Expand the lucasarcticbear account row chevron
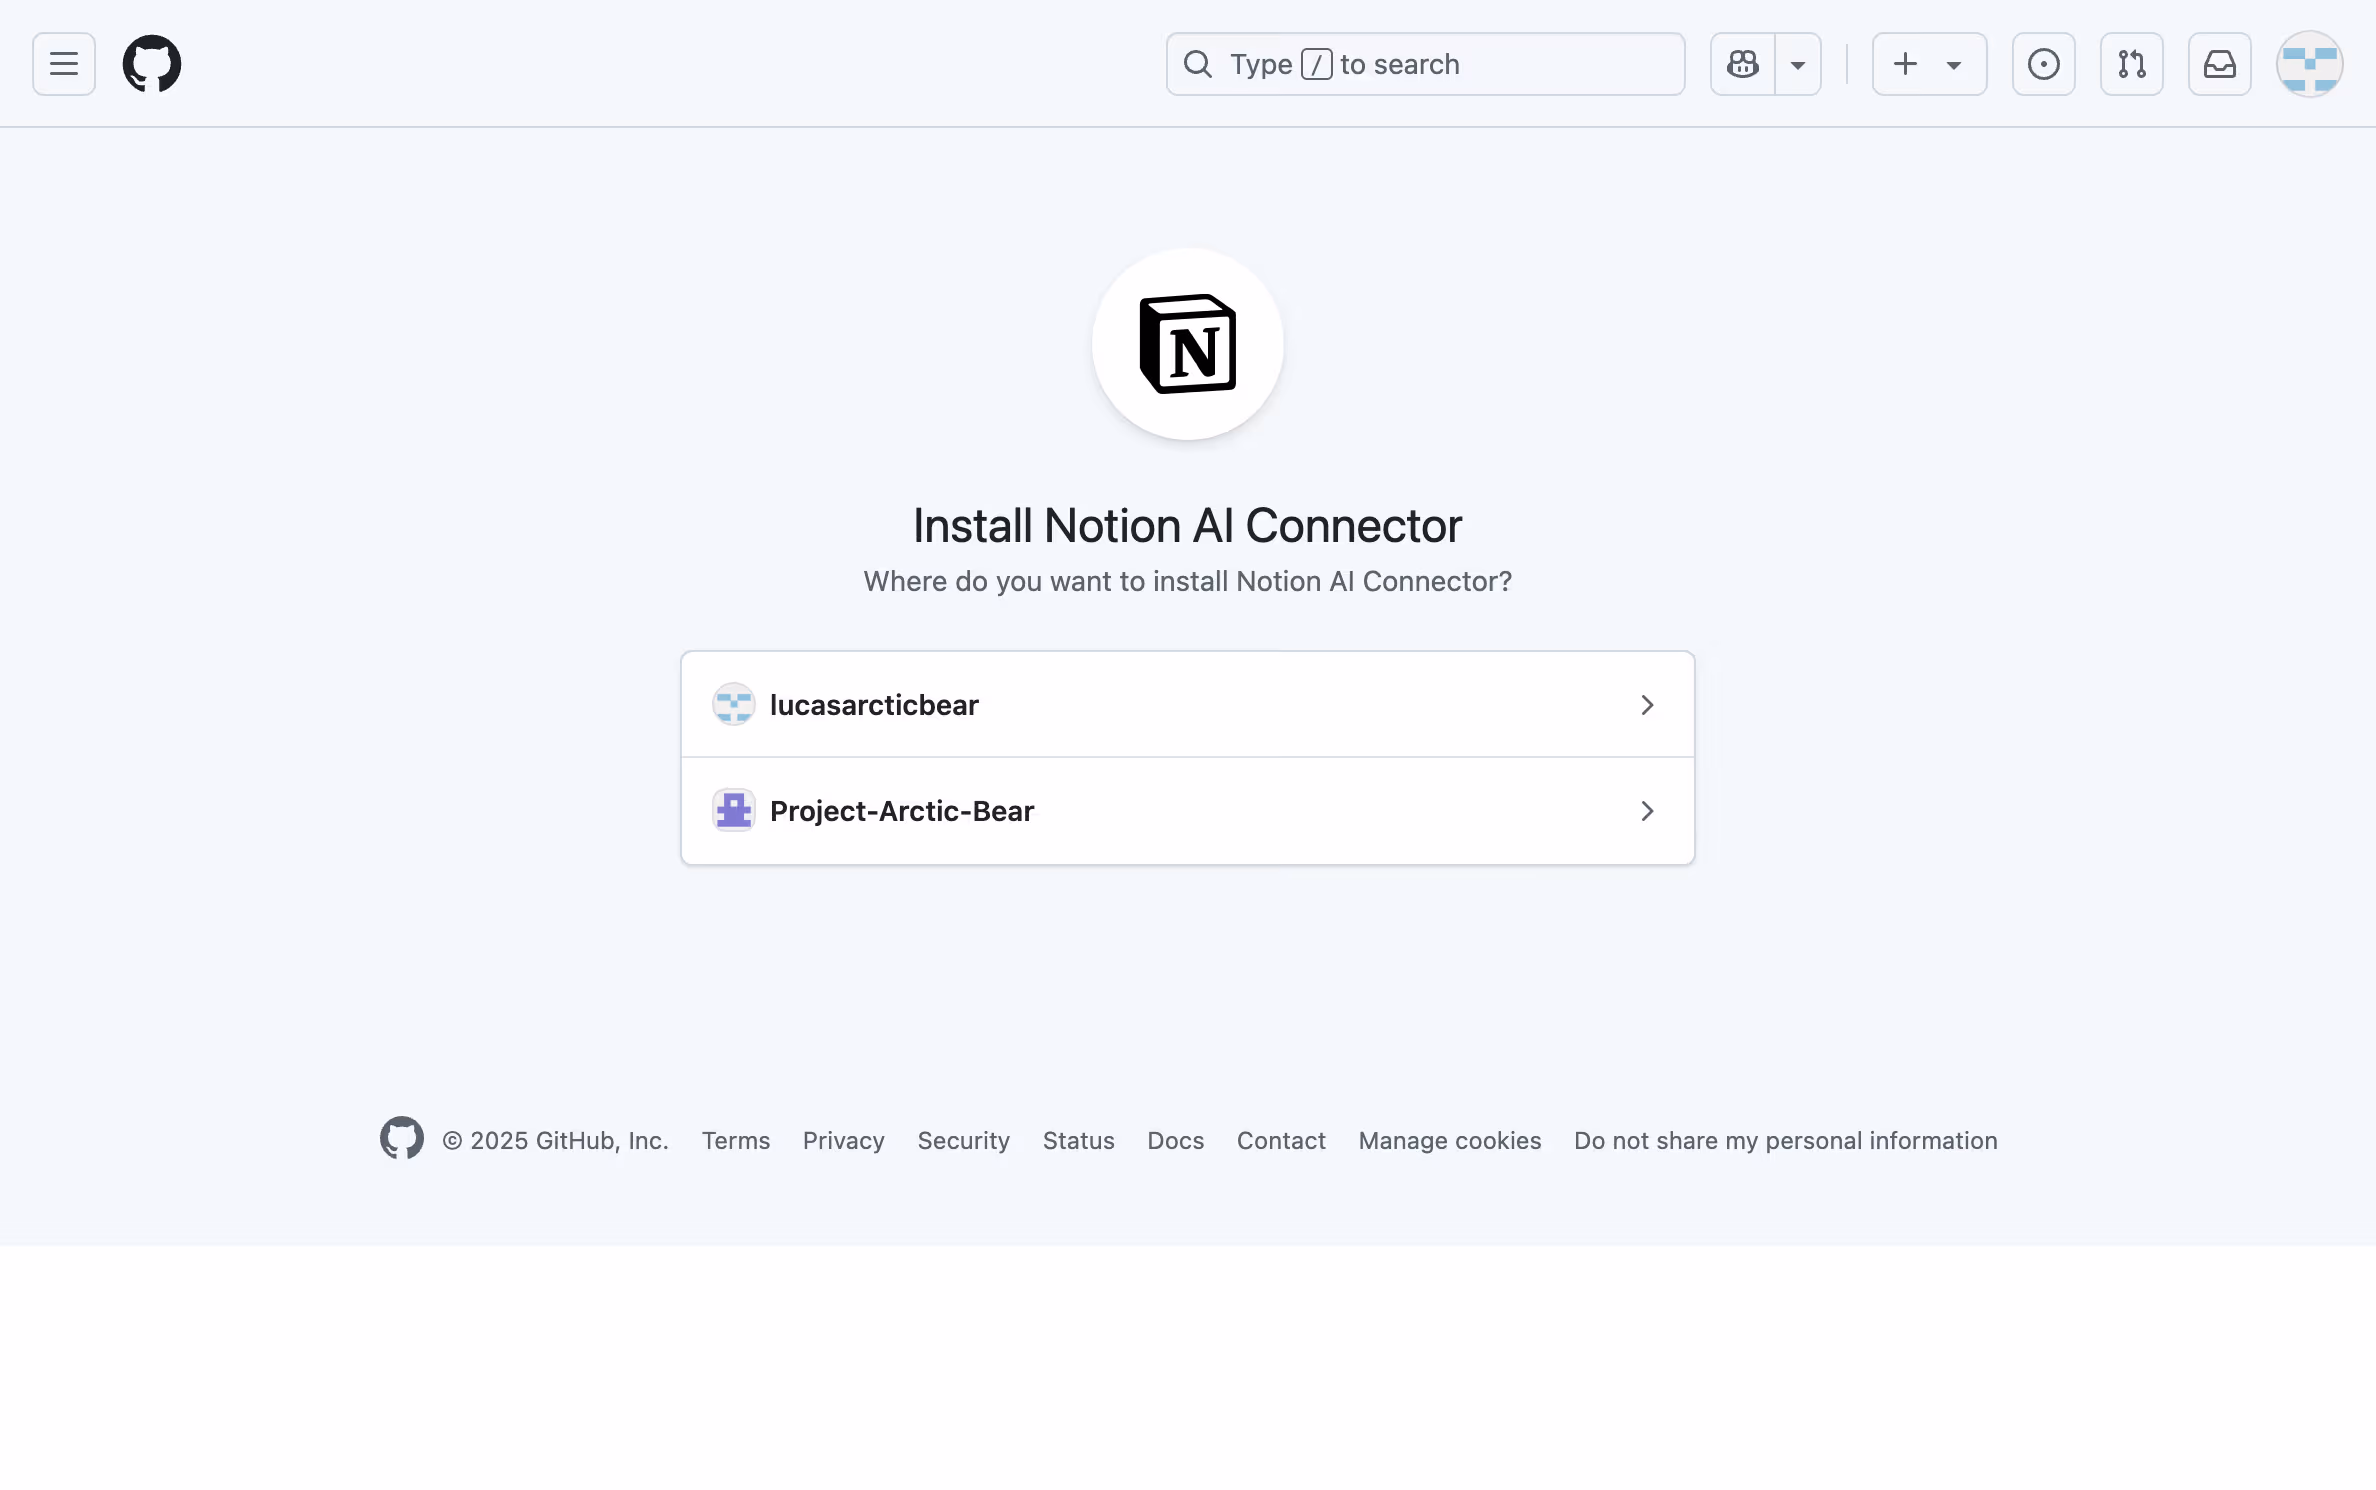The width and height of the screenshot is (2376, 1490). coord(1647,704)
